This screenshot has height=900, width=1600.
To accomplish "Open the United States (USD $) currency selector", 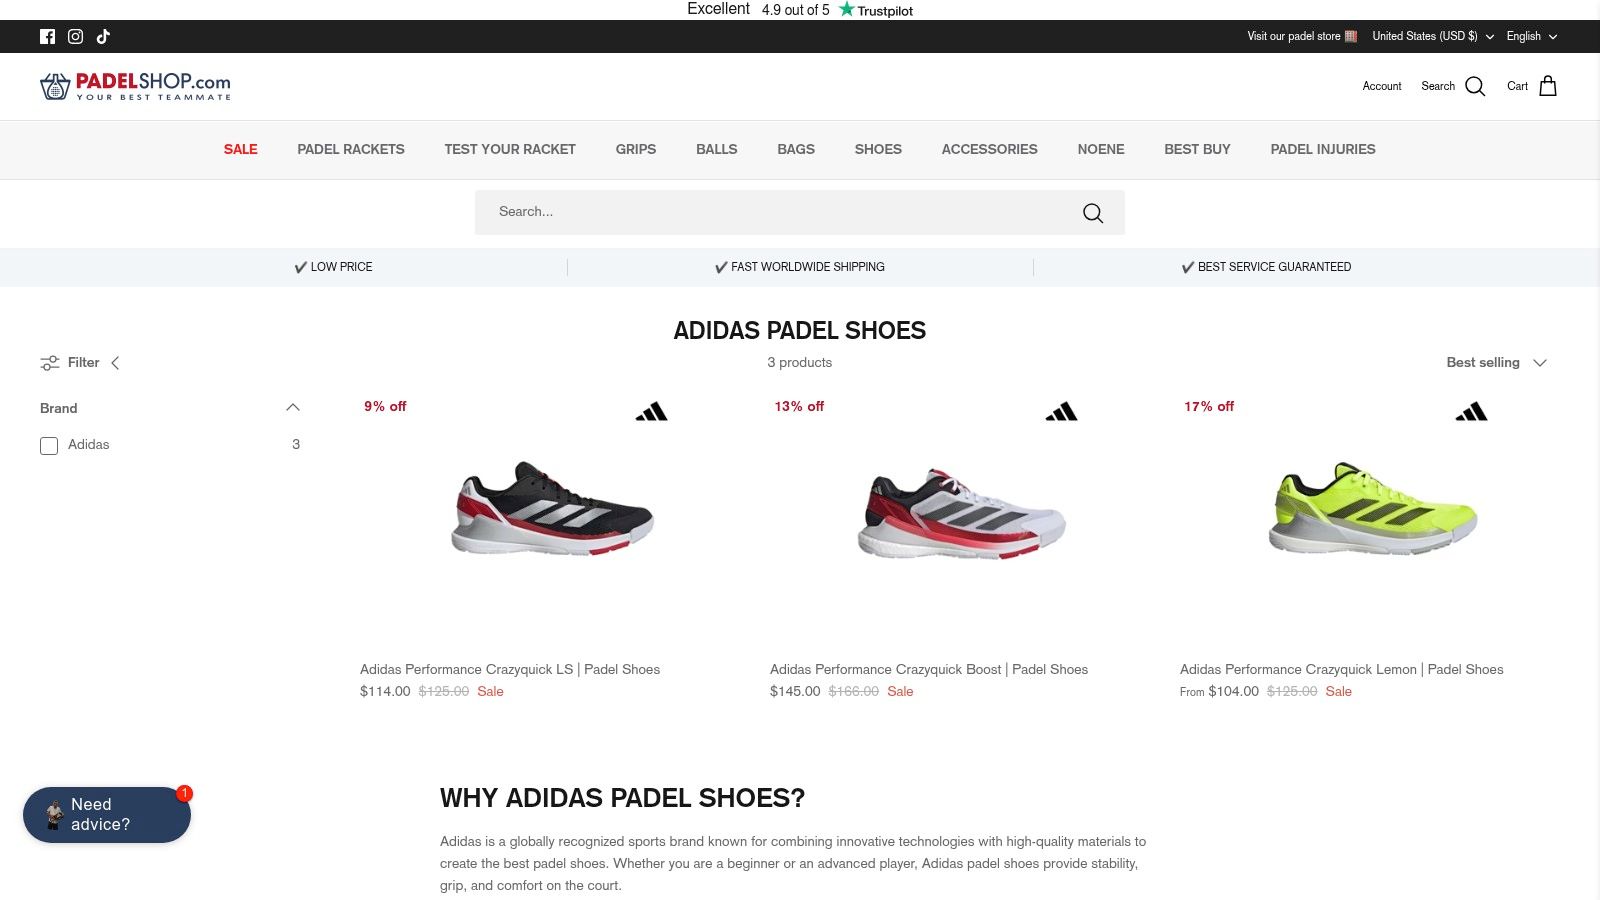I will point(1432,37).
